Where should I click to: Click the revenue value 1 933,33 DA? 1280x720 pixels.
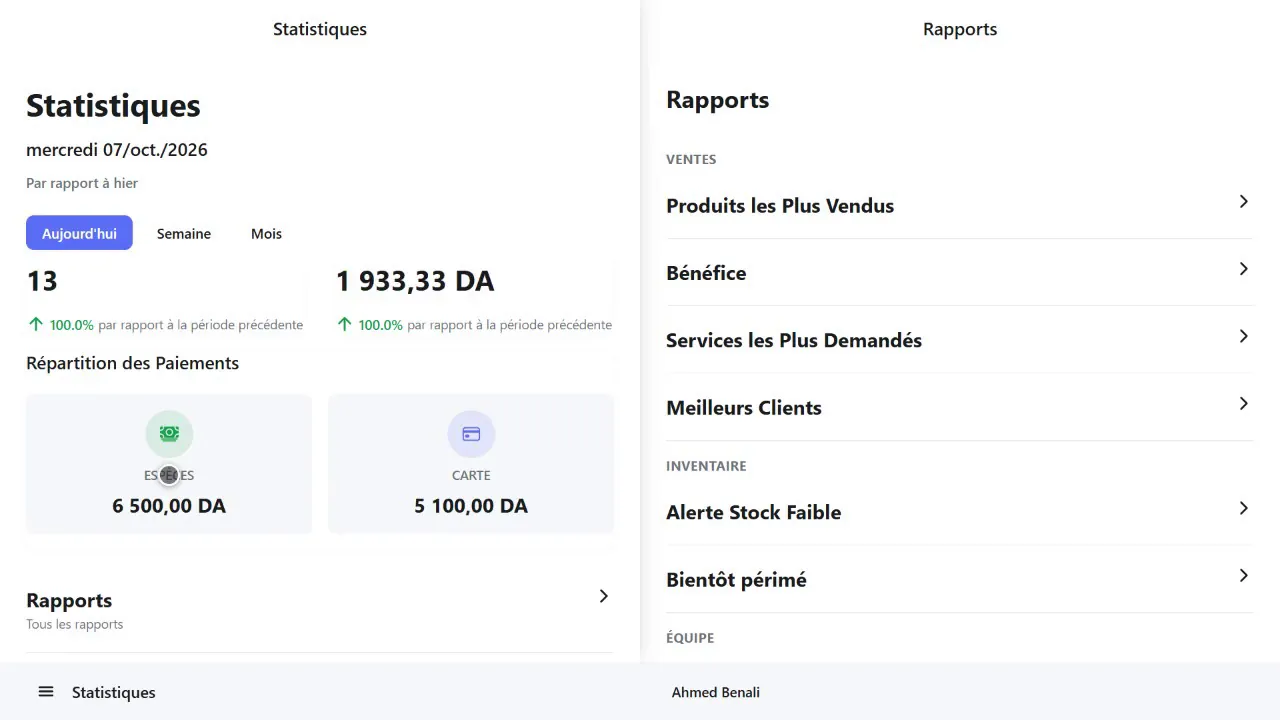415,281
